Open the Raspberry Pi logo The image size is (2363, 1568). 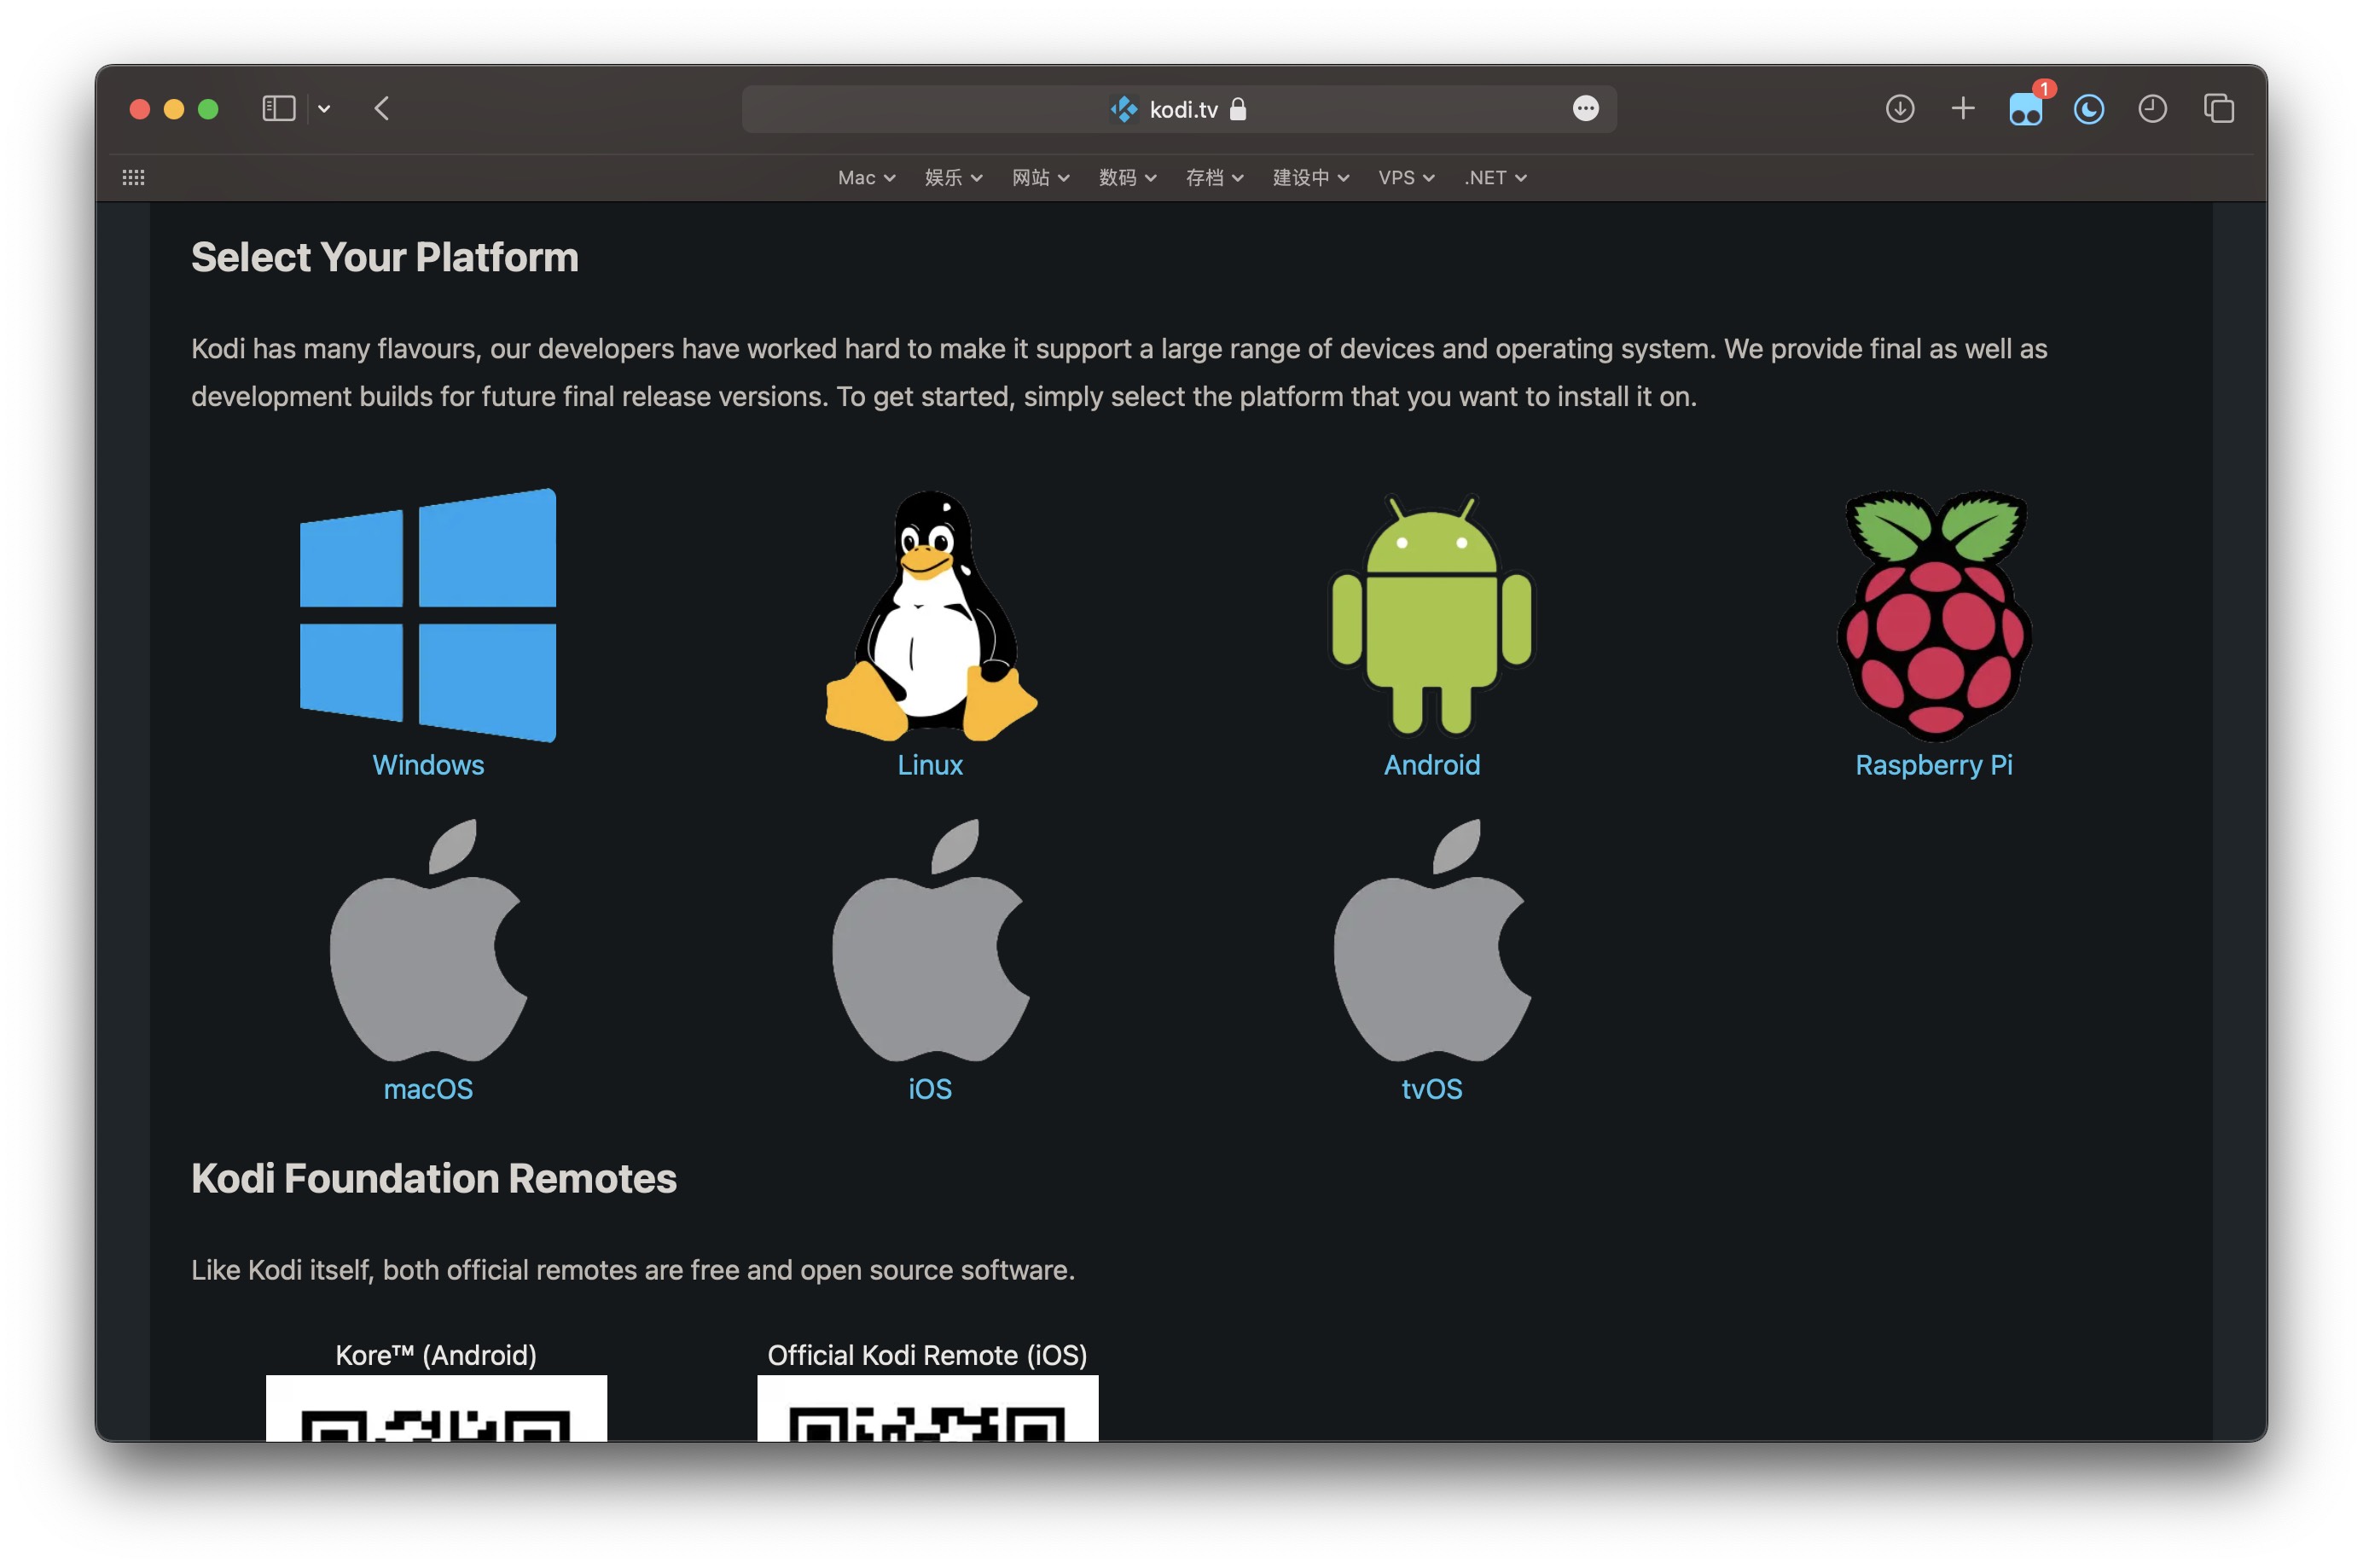click(1933, 616)
